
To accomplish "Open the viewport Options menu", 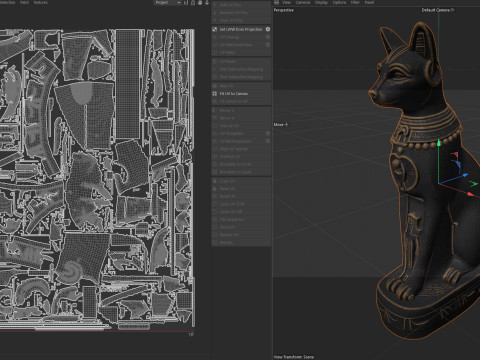I will click(339, 2).
